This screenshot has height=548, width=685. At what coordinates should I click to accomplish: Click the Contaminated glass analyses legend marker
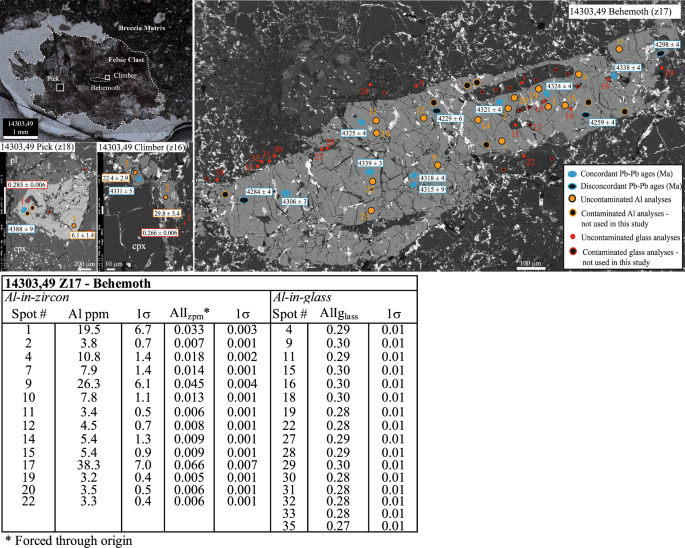pyautogui.click(x=573, y=252)
